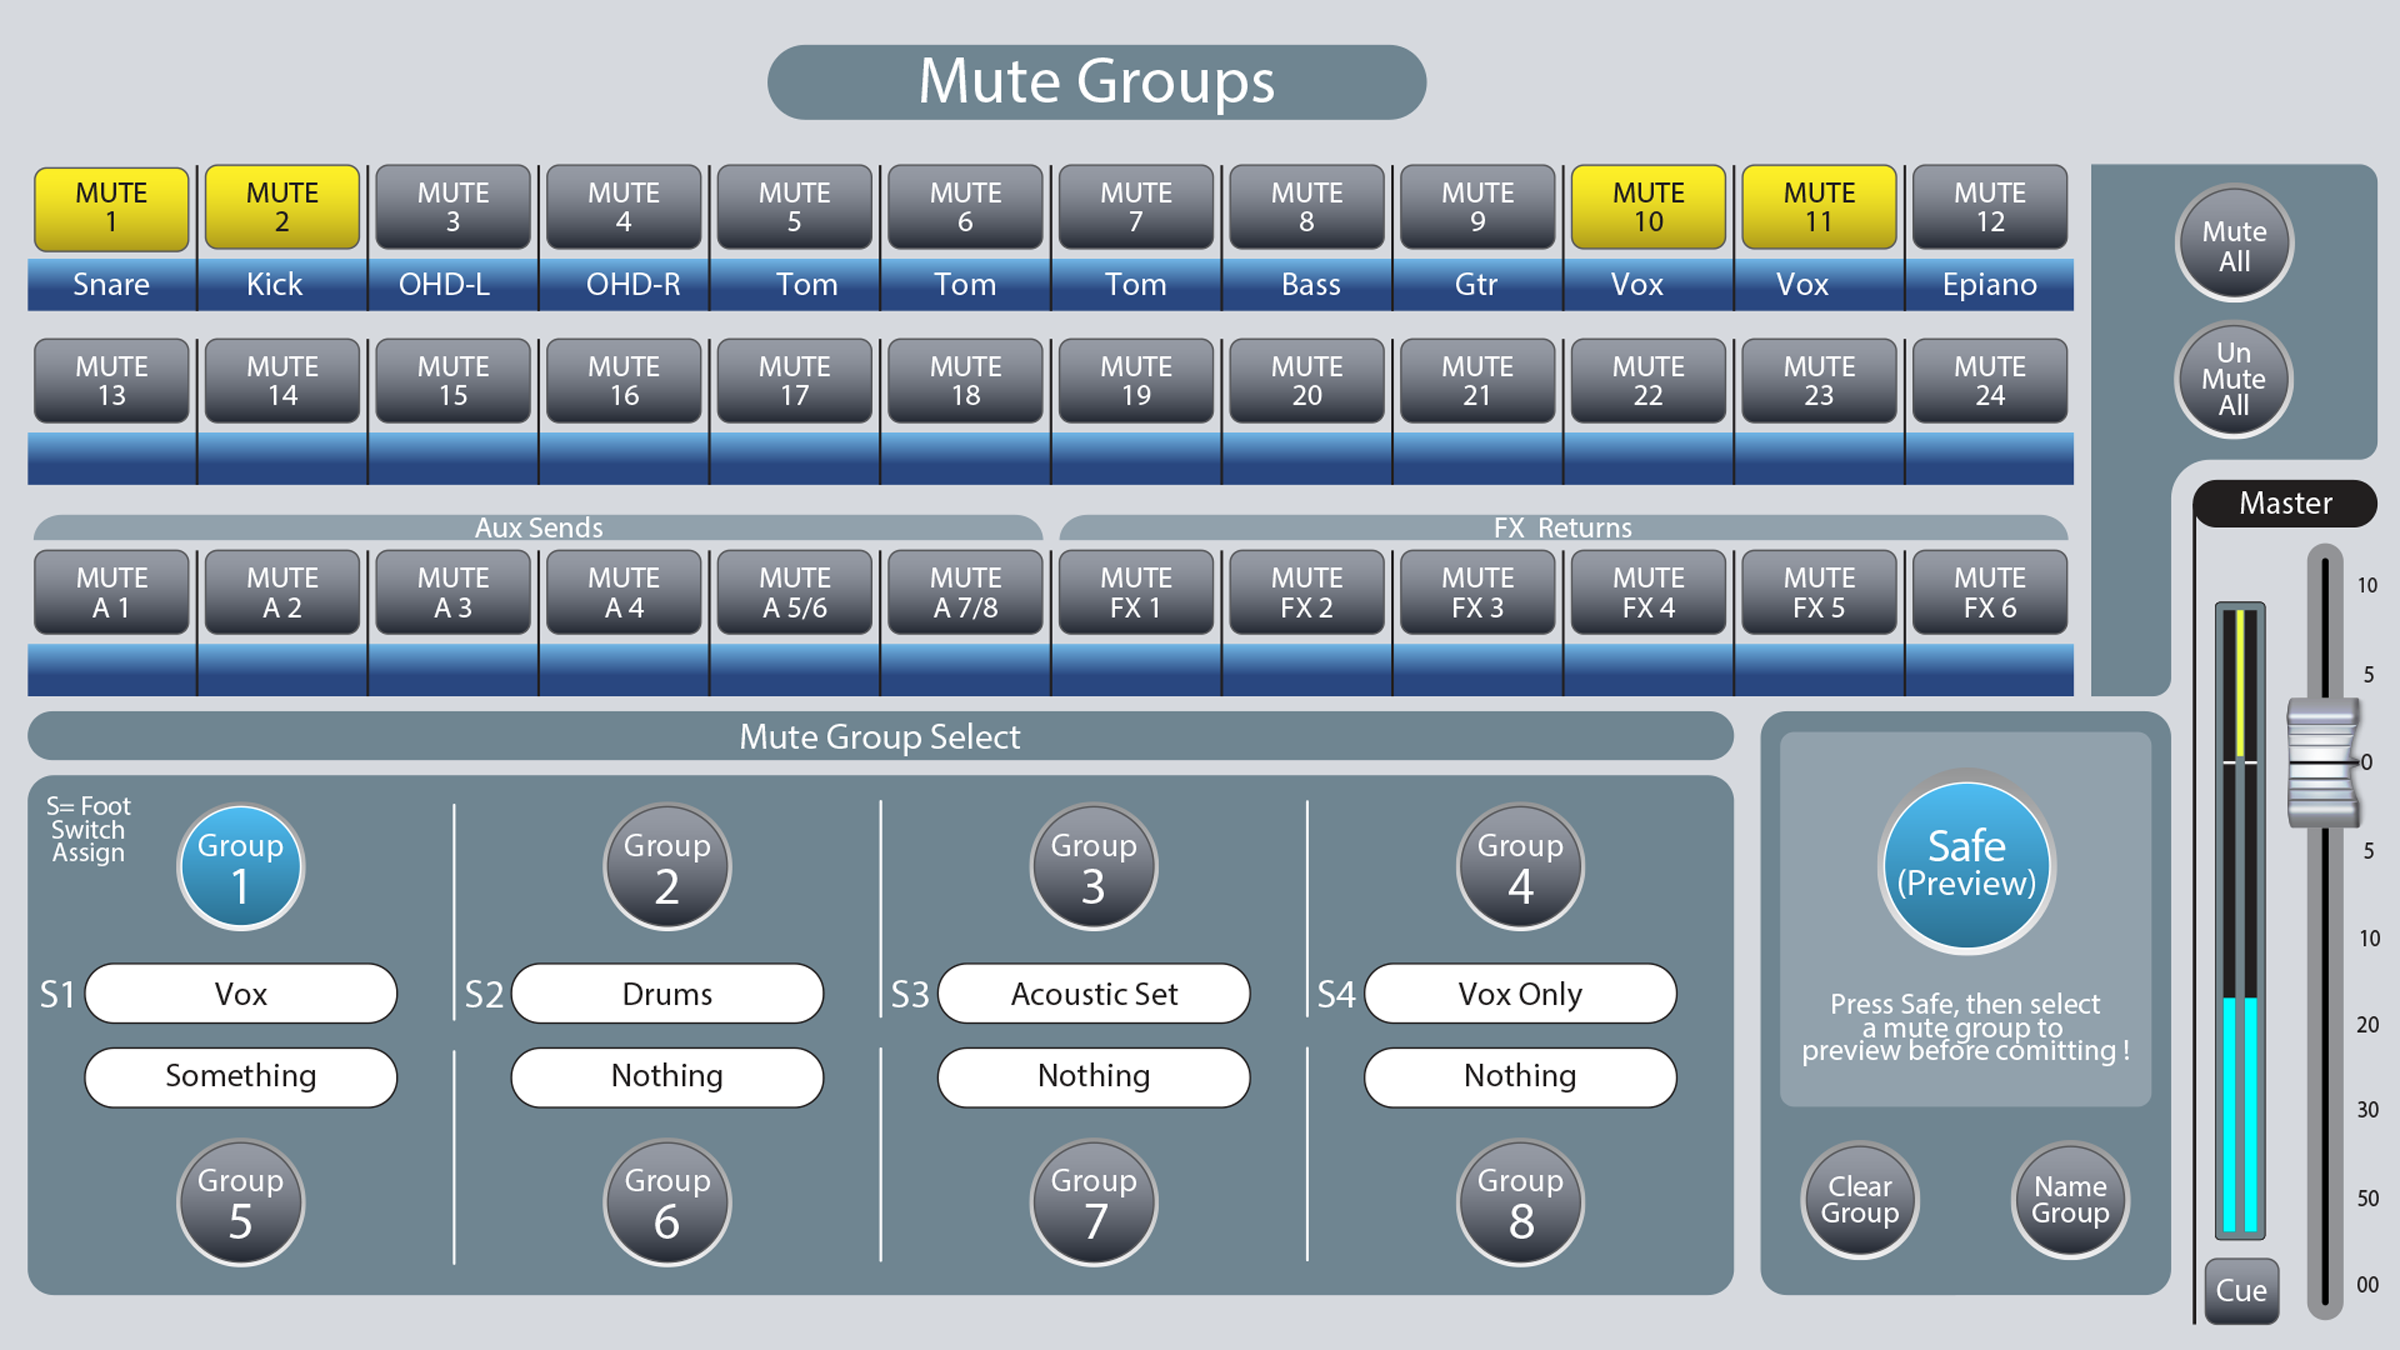
Task: Toggle MUTE 24 channel button
Action: click(1990, 381)
